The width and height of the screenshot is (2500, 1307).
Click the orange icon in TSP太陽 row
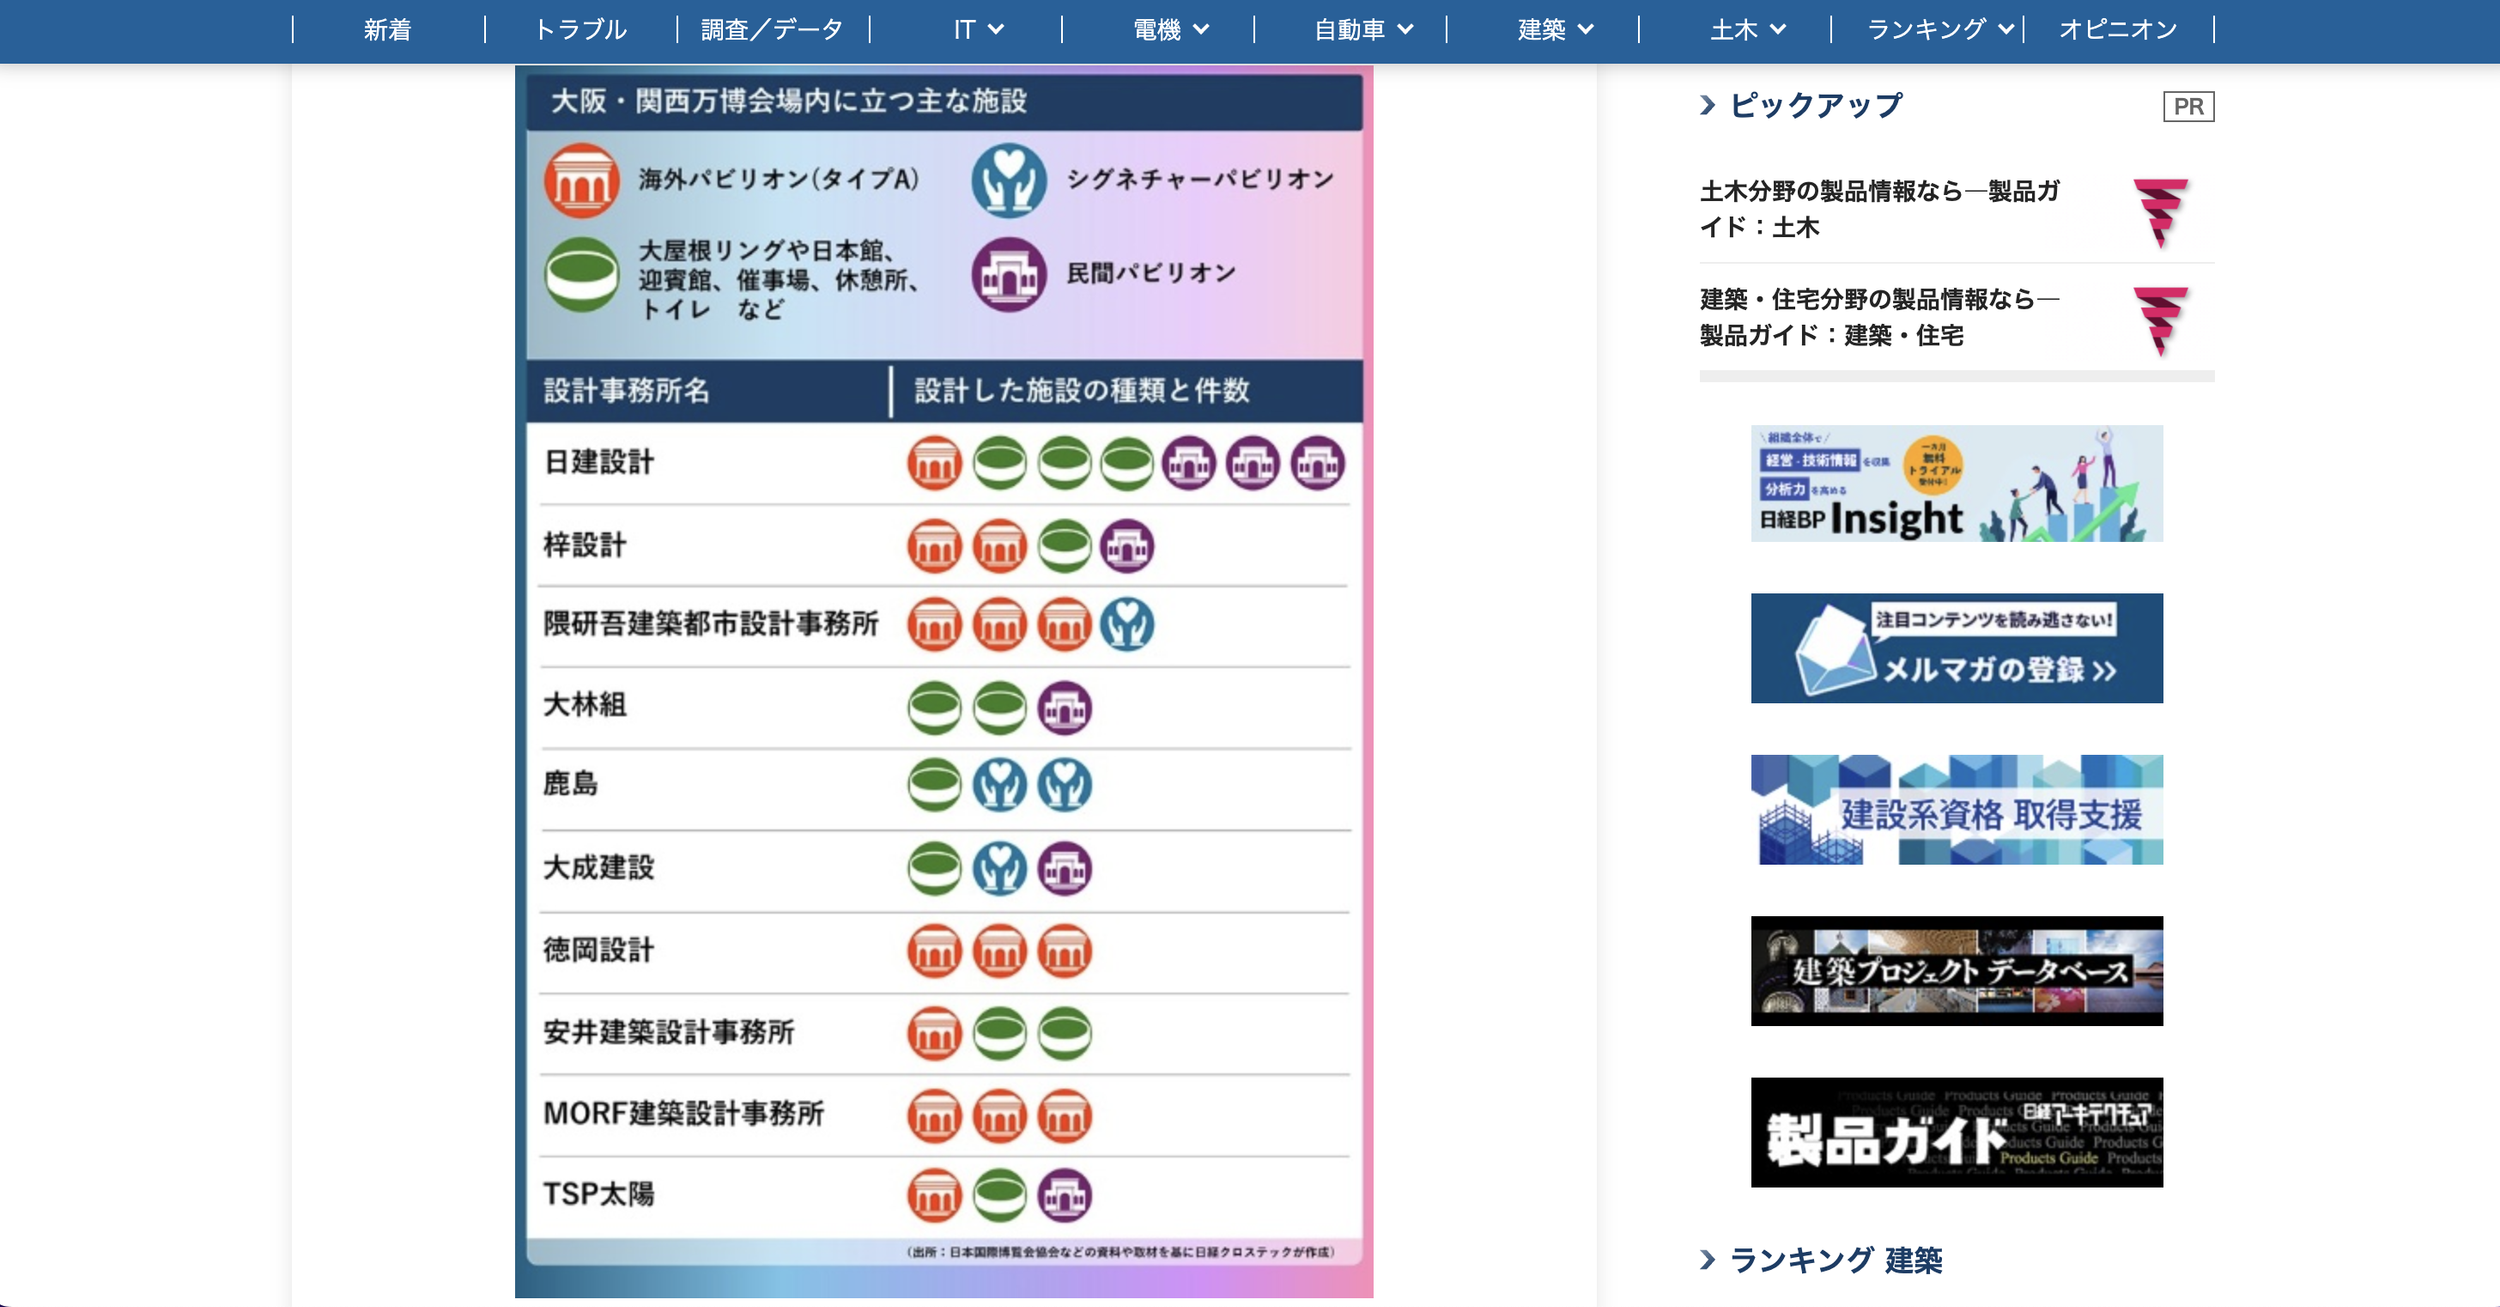[935, 1195]
